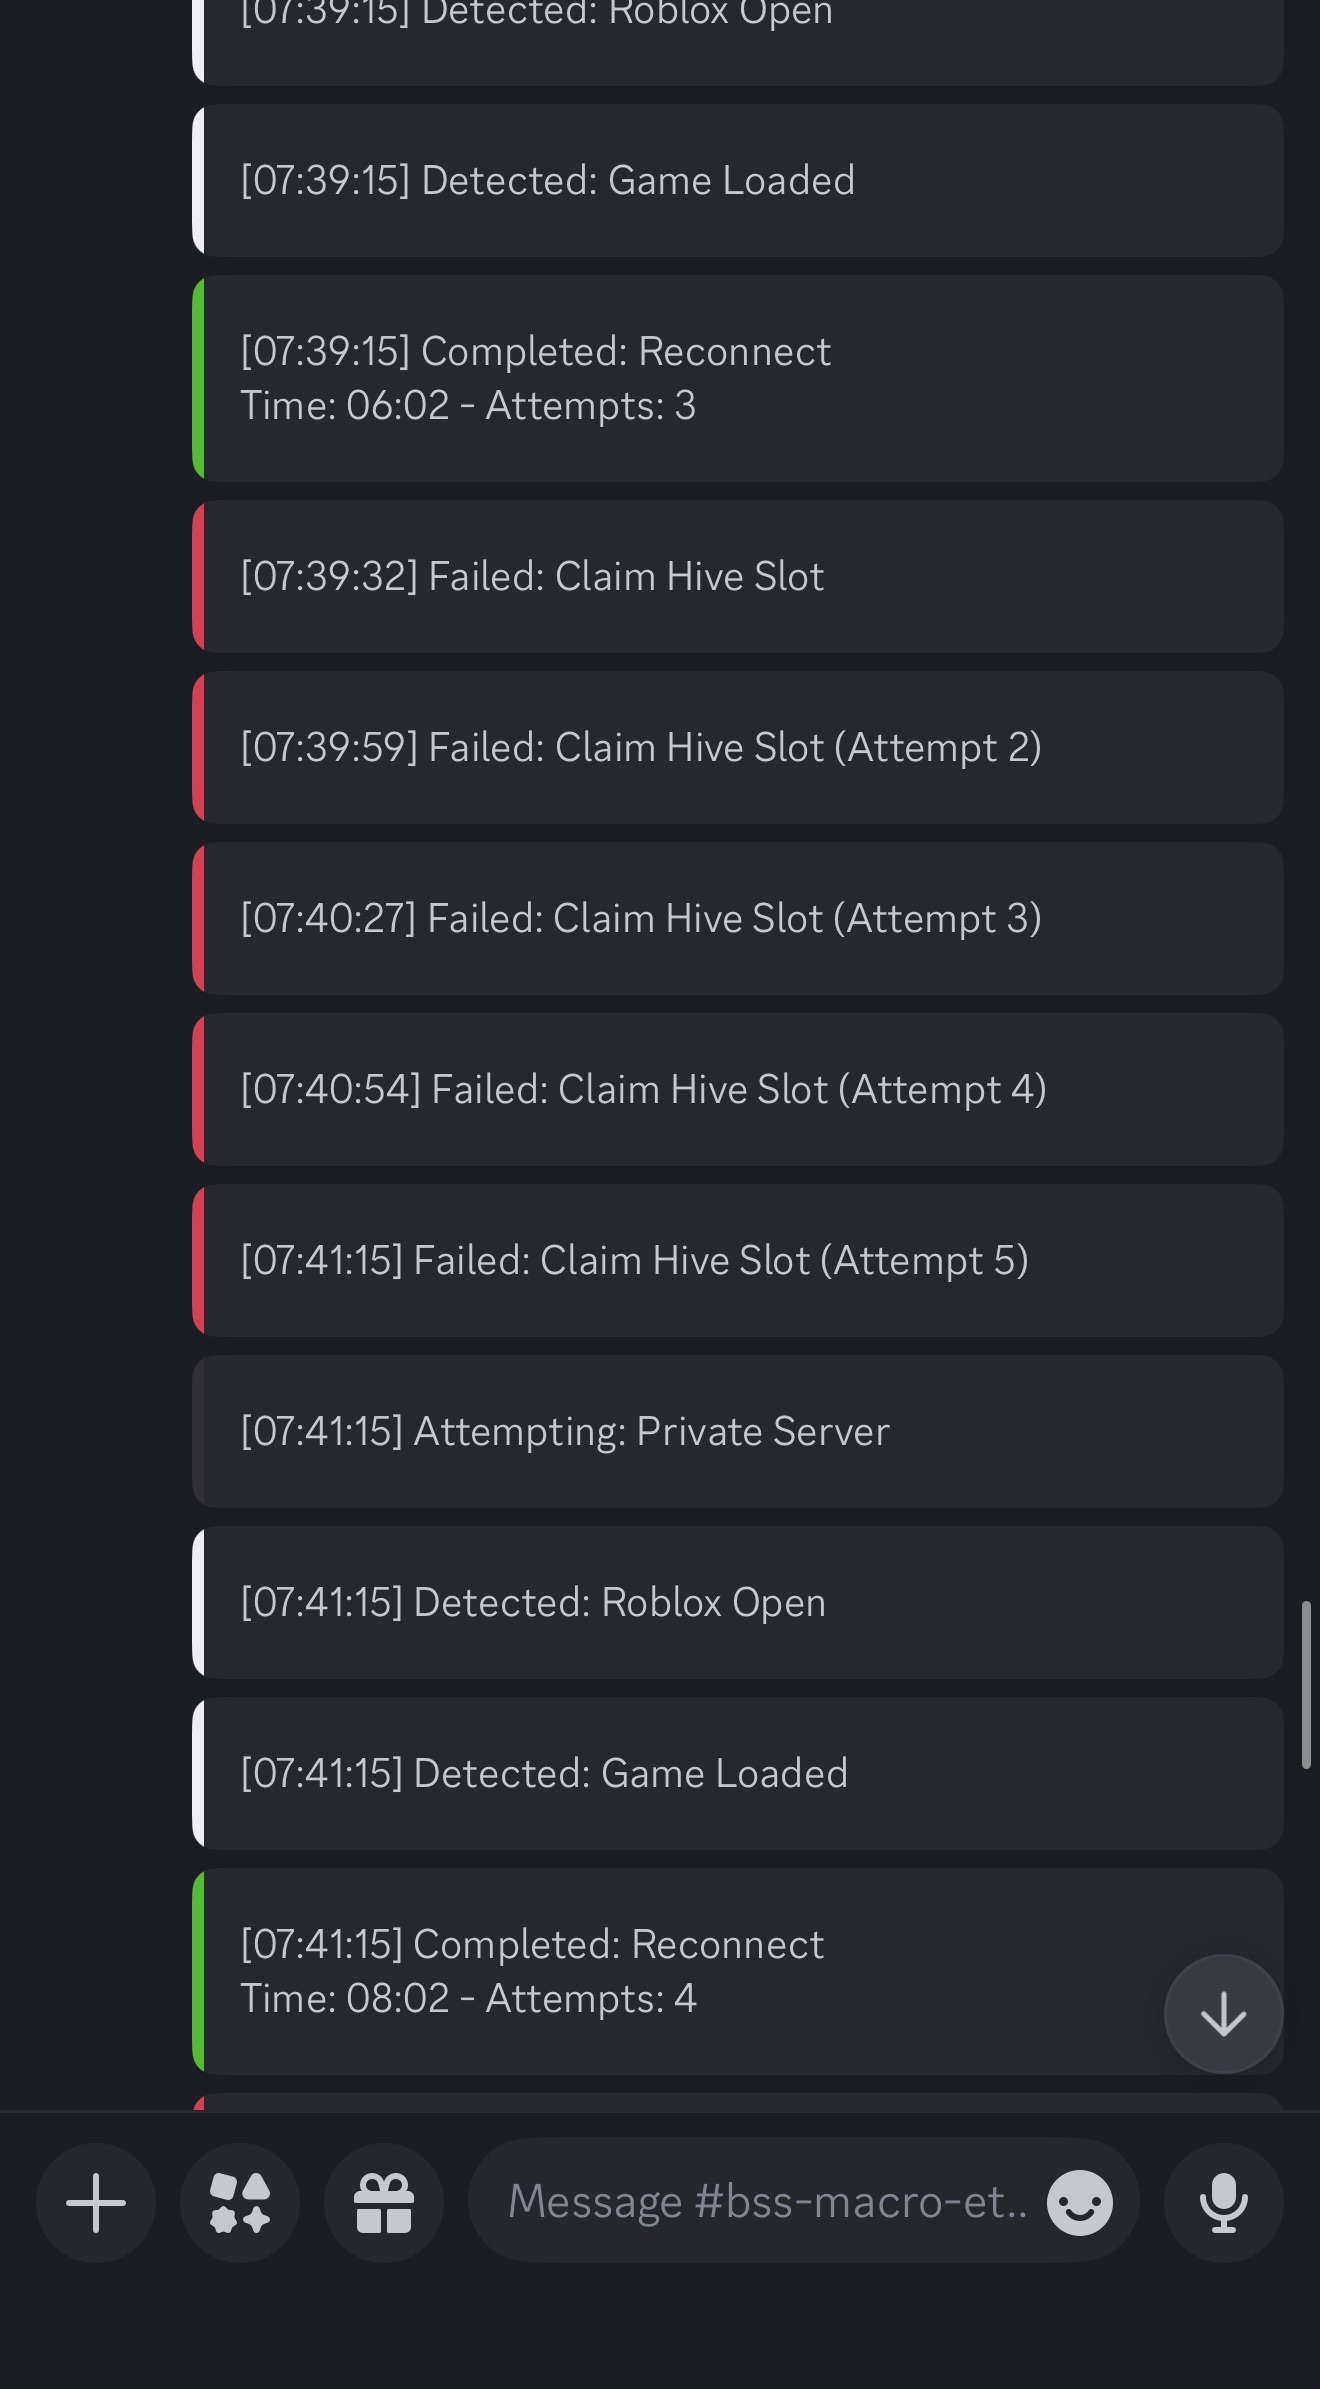Tap the plus attachment icon
This screenshot has height=2389, width=1320.
click(96, 2202)
